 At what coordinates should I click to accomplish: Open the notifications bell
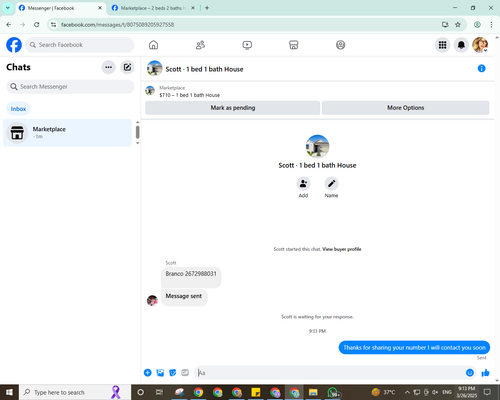click(461, 45)
